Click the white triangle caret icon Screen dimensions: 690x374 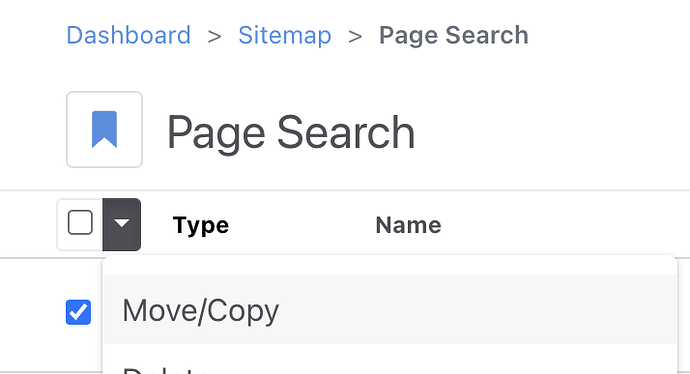click(121, 224)
